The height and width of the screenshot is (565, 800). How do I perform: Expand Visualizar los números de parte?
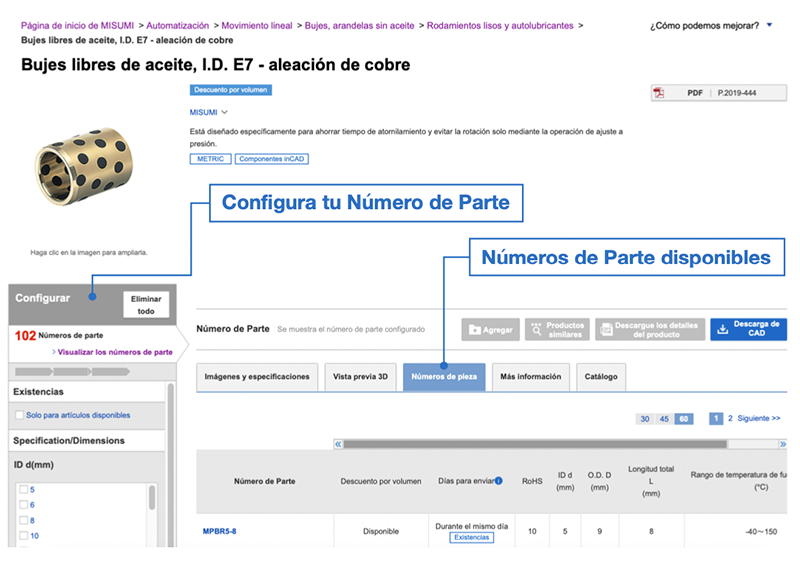(115, 352)
